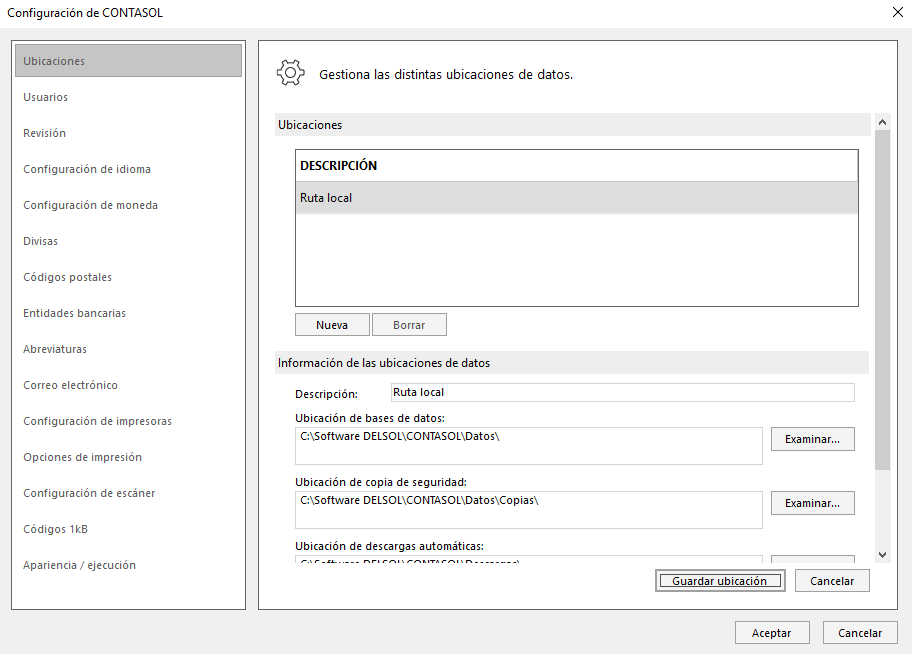Click the Ubicación de bases de datos field
The width and height of the screenshot is (912, 654).
click(x=528, y=446)
